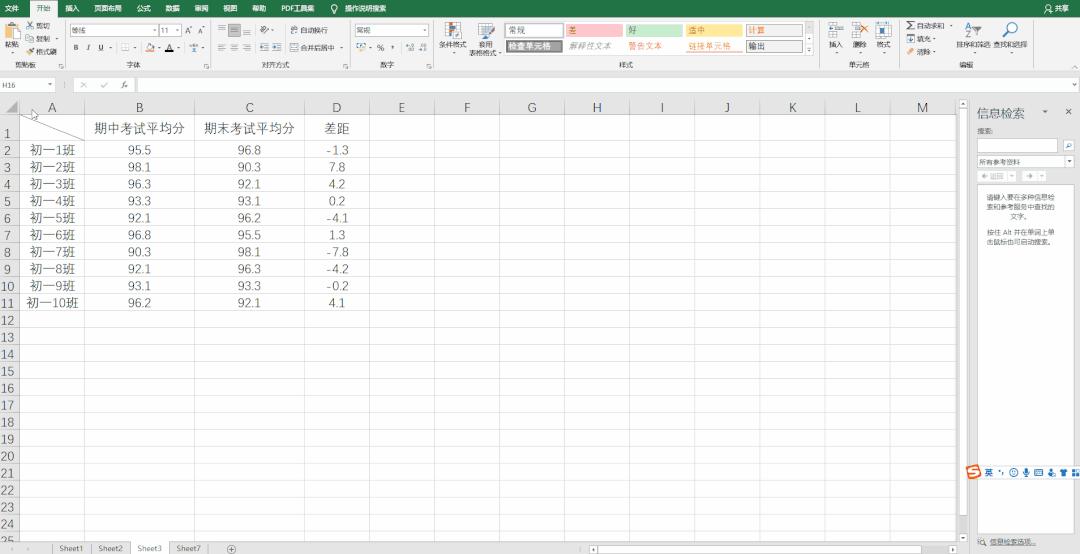This screenshot has height=554, width=1080.
Task: Increase font size with the larger A
Action: coord(188,30)
